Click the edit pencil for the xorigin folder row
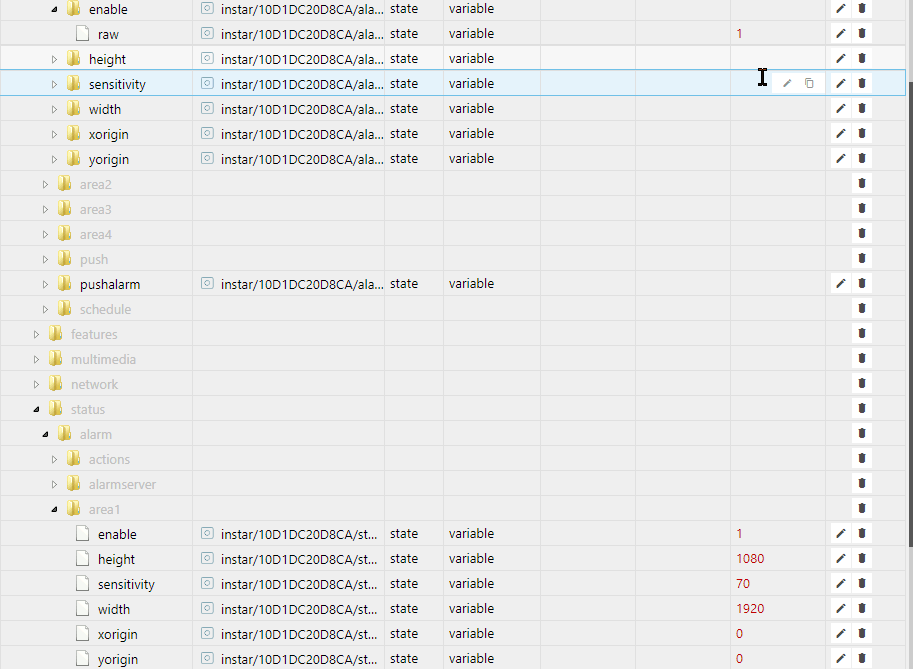 pyautogui.click(x=841, y=134)
